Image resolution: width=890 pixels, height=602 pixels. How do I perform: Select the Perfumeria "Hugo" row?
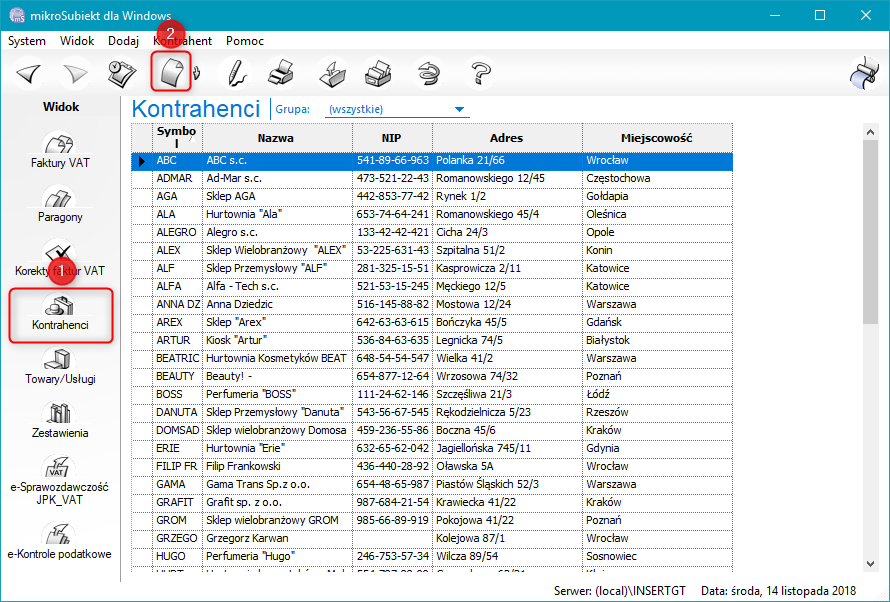tap(432, 557)
